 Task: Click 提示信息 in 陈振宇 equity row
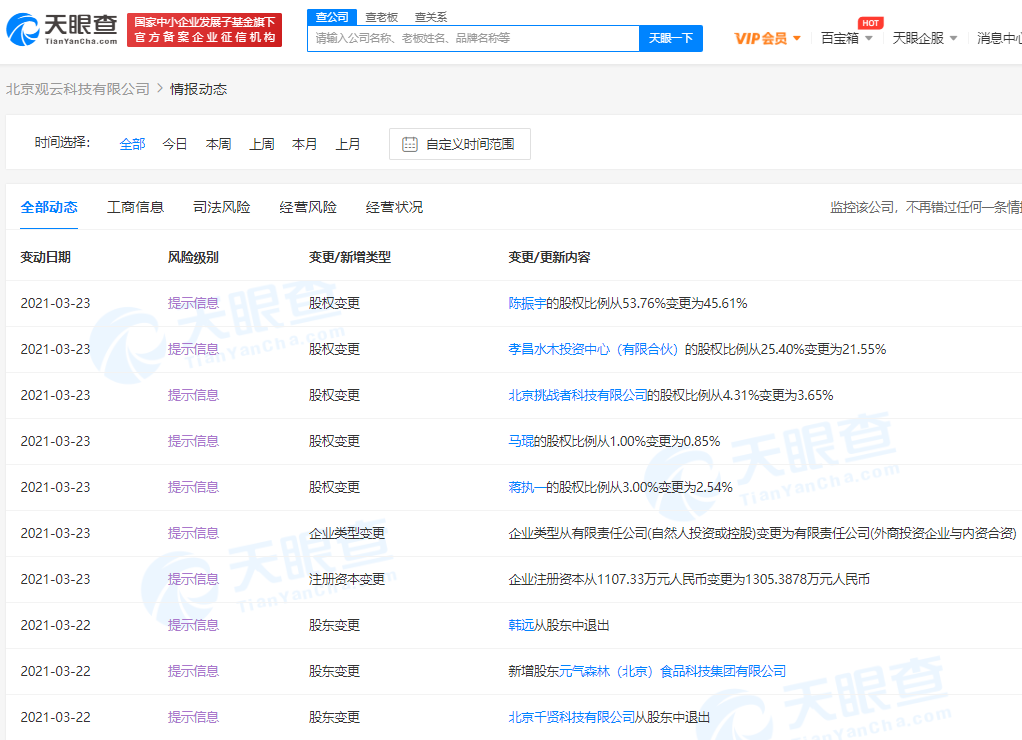click(x=193, y=303)
